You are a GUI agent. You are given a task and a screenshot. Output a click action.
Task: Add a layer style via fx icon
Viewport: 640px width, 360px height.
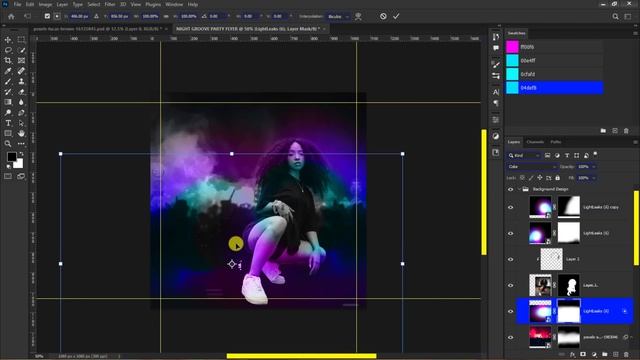pyautogui.click(x=572, y=355)
